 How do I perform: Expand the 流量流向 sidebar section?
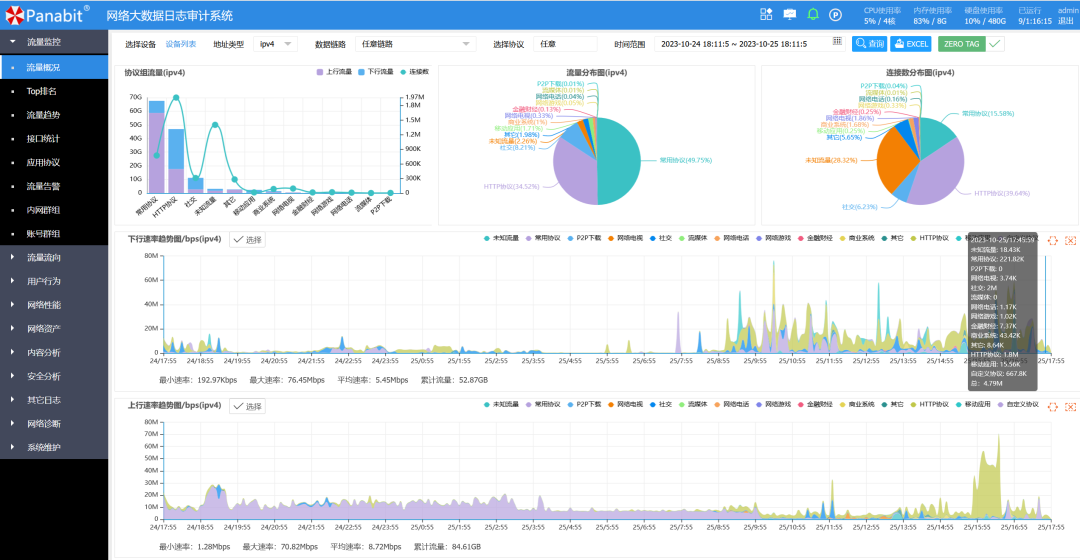pos(54,258)
